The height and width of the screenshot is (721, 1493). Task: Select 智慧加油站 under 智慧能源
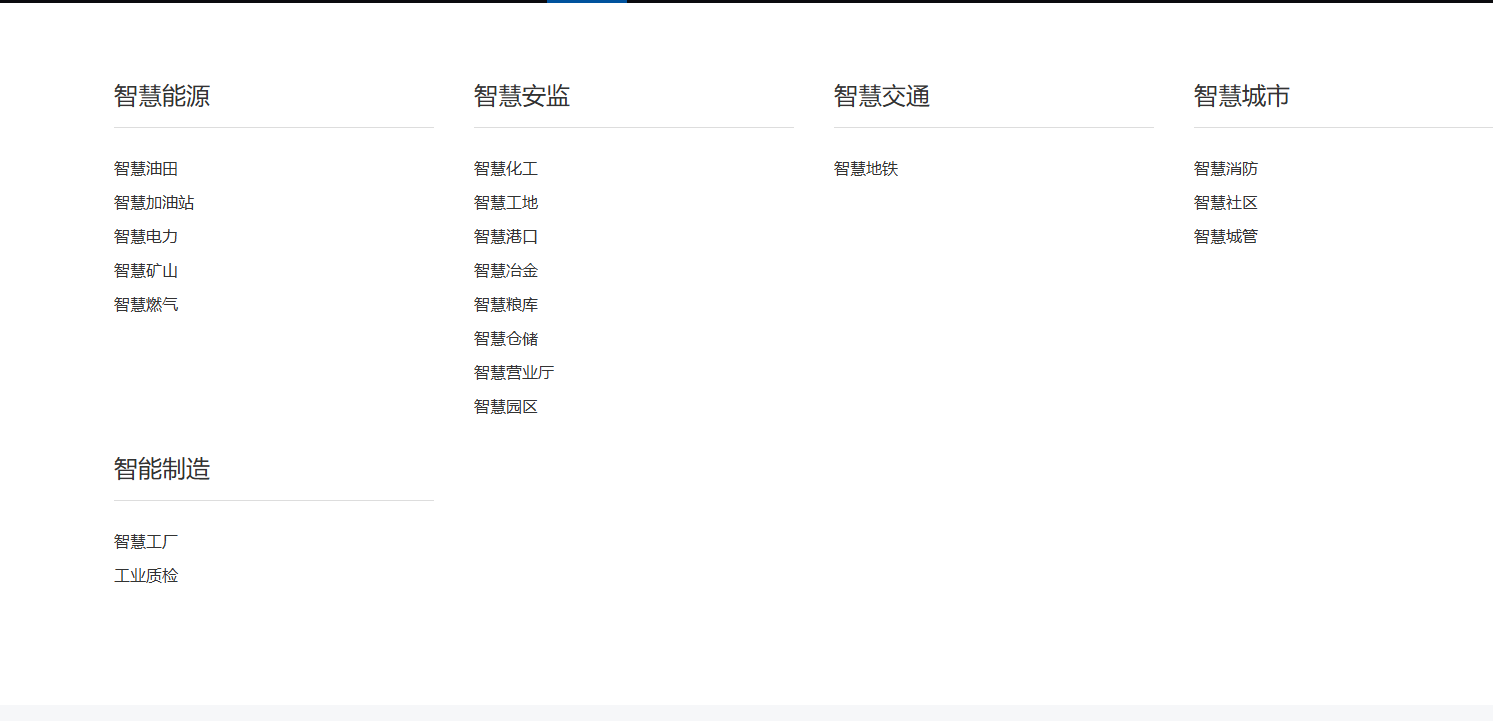pyautogui.click(x=154, y=203)
